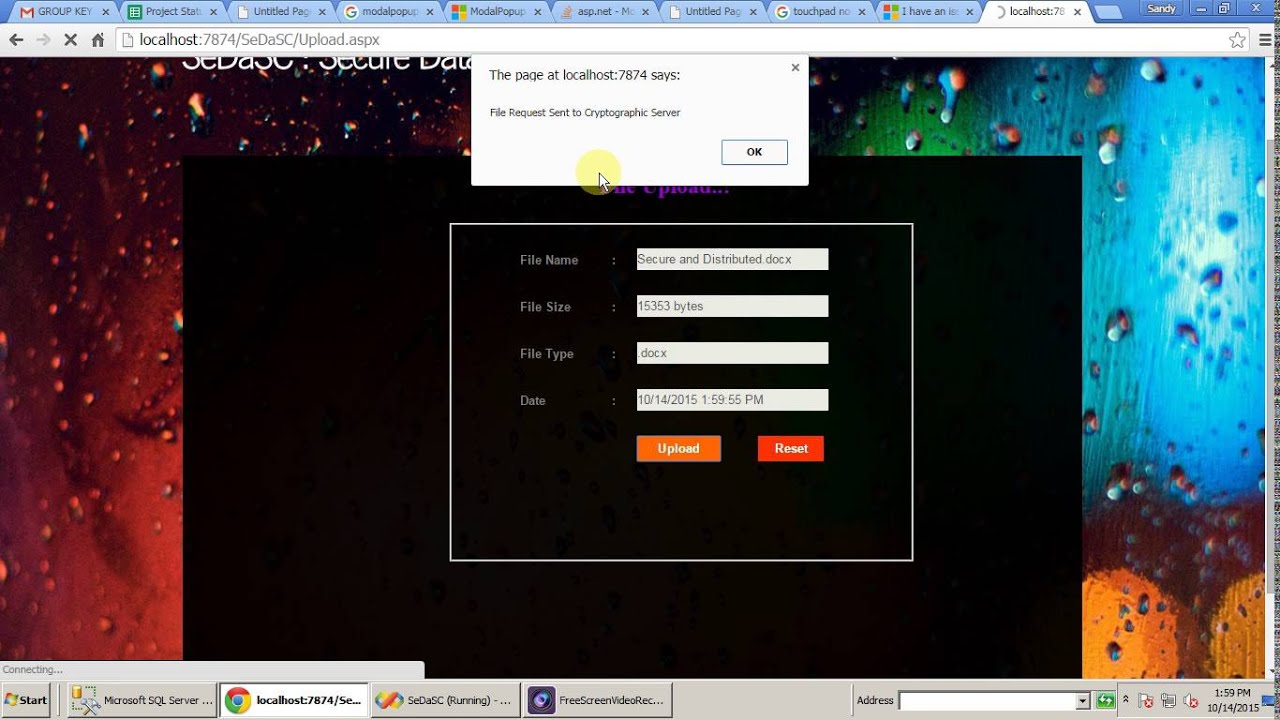Image resolution: width=1280 pixels, height=720 pixels.
Task: Click the orange Upload button
Action: click(678, 449)
